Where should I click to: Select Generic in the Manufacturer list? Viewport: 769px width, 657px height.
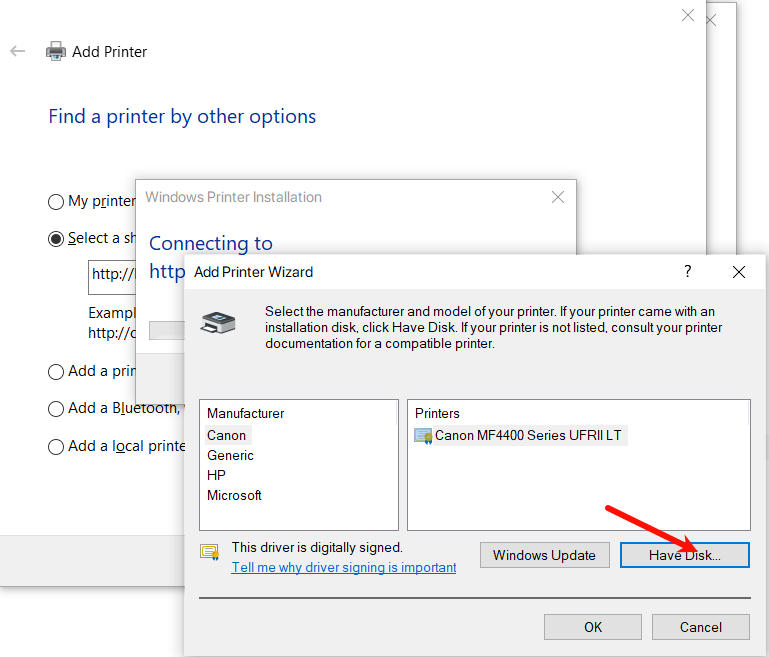tap(230, 455)
